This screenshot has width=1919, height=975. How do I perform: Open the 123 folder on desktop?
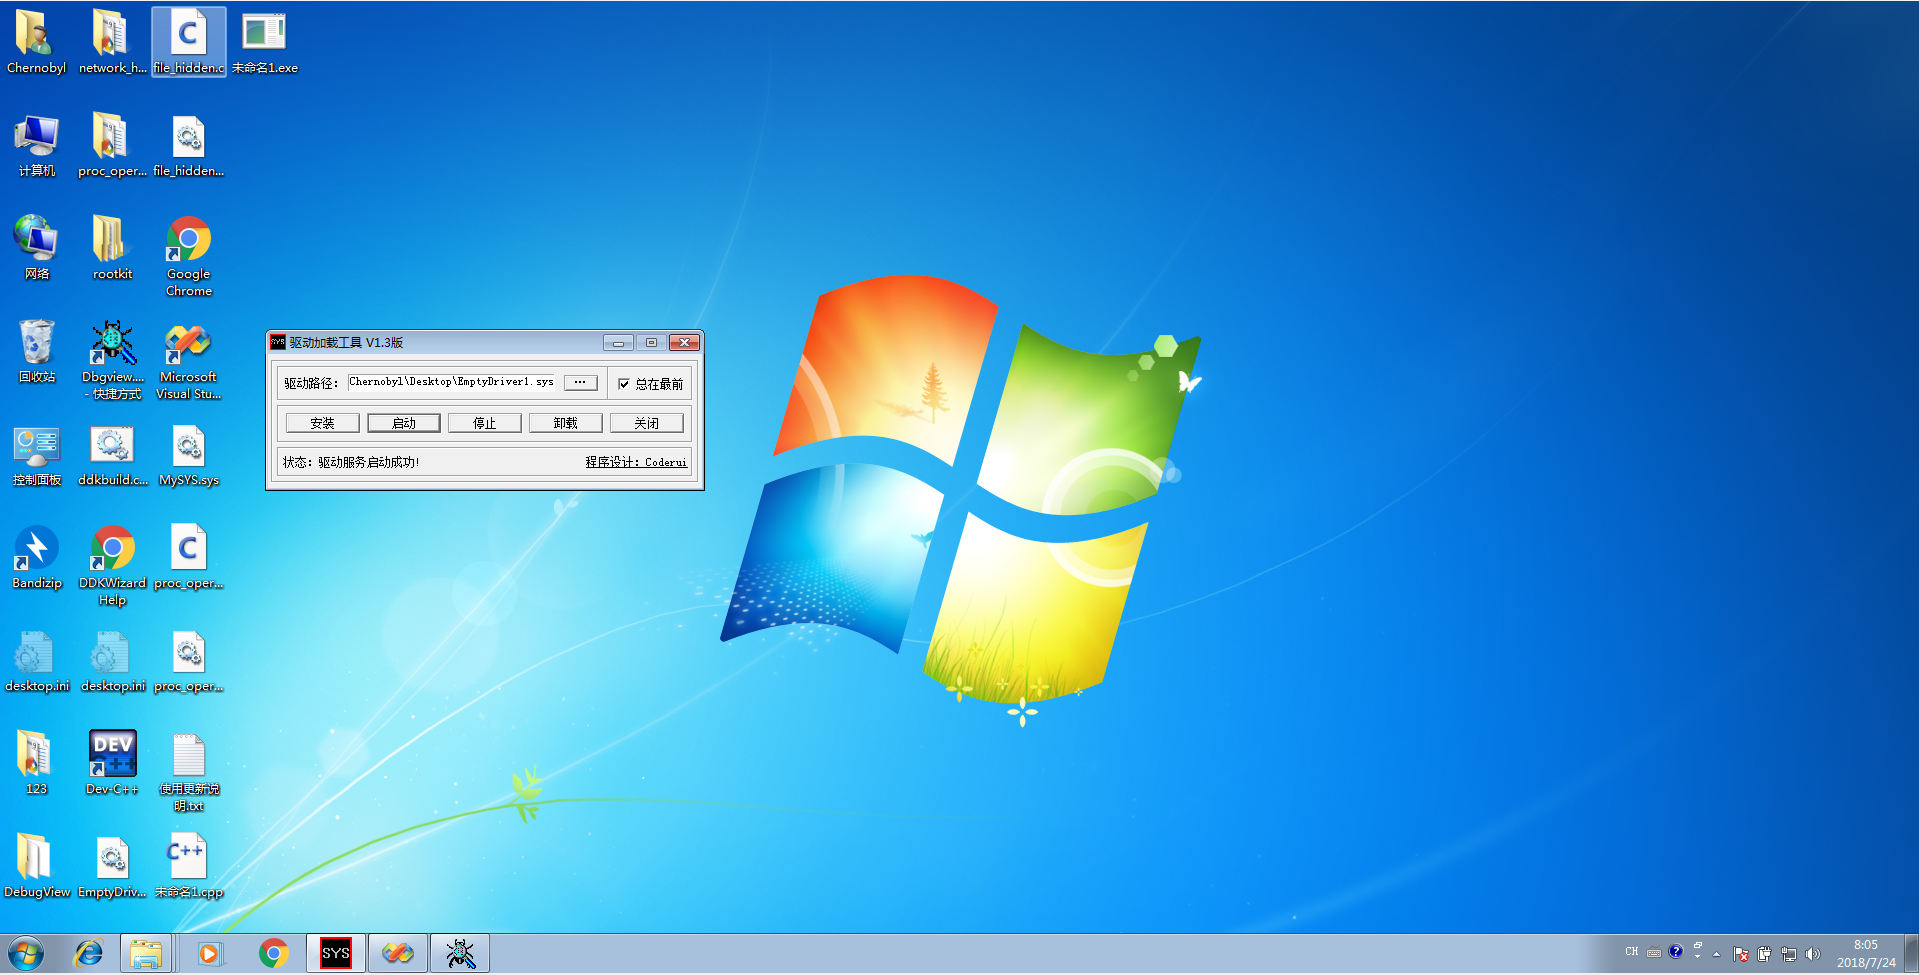(x=36, y=763)
